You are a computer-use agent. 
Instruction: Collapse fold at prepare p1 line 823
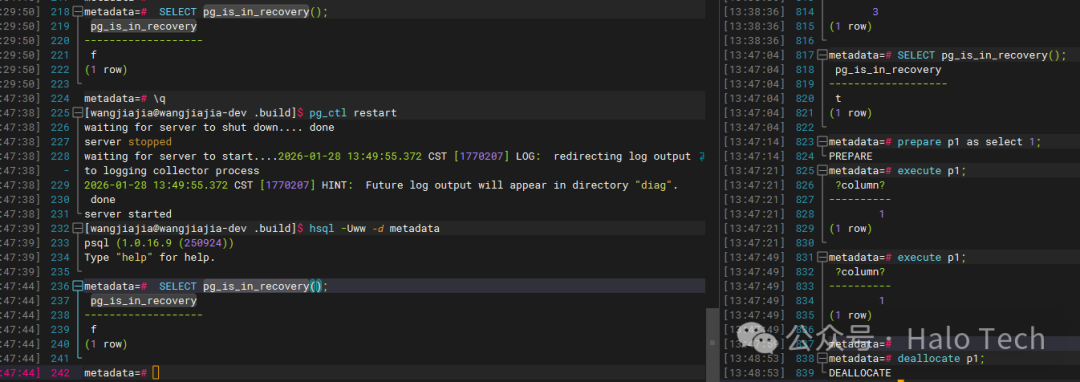coord(823,142)
